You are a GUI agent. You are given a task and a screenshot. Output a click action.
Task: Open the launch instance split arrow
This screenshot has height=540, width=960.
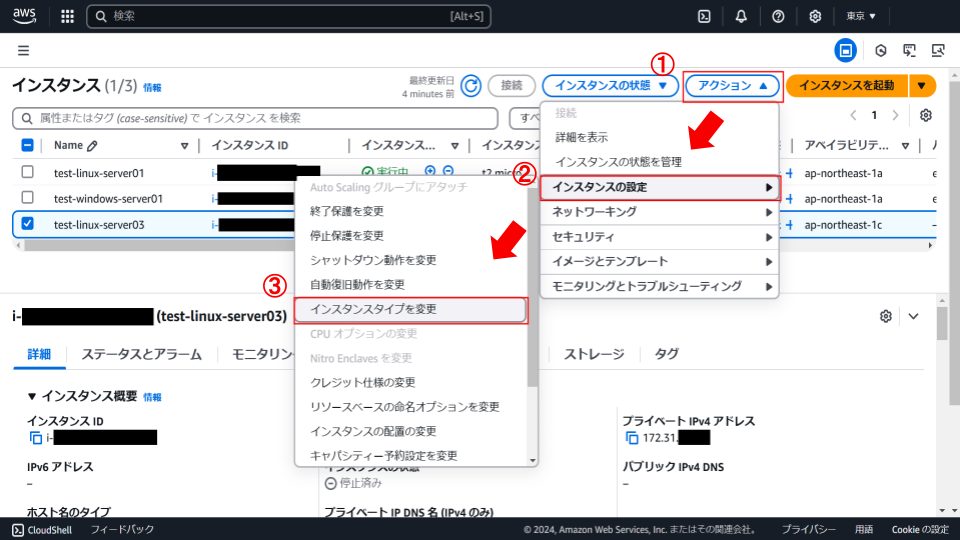(x=922, y=86)
